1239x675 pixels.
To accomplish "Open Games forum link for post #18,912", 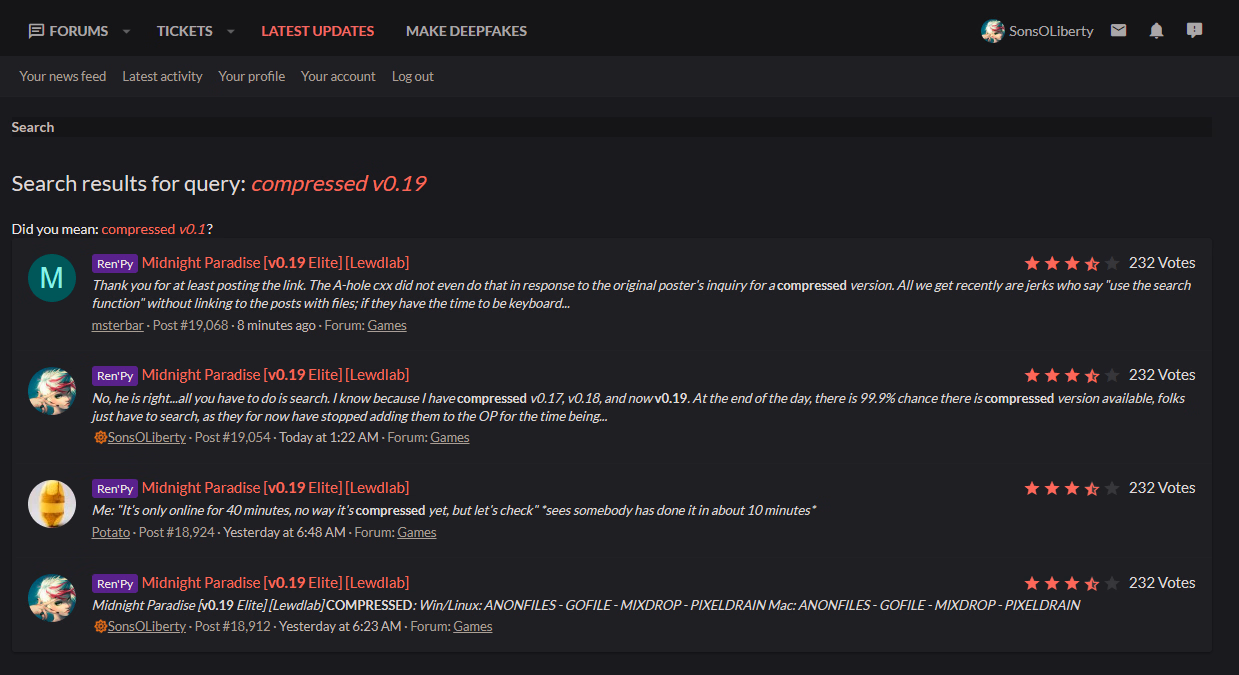I will (x=473, y=626).
